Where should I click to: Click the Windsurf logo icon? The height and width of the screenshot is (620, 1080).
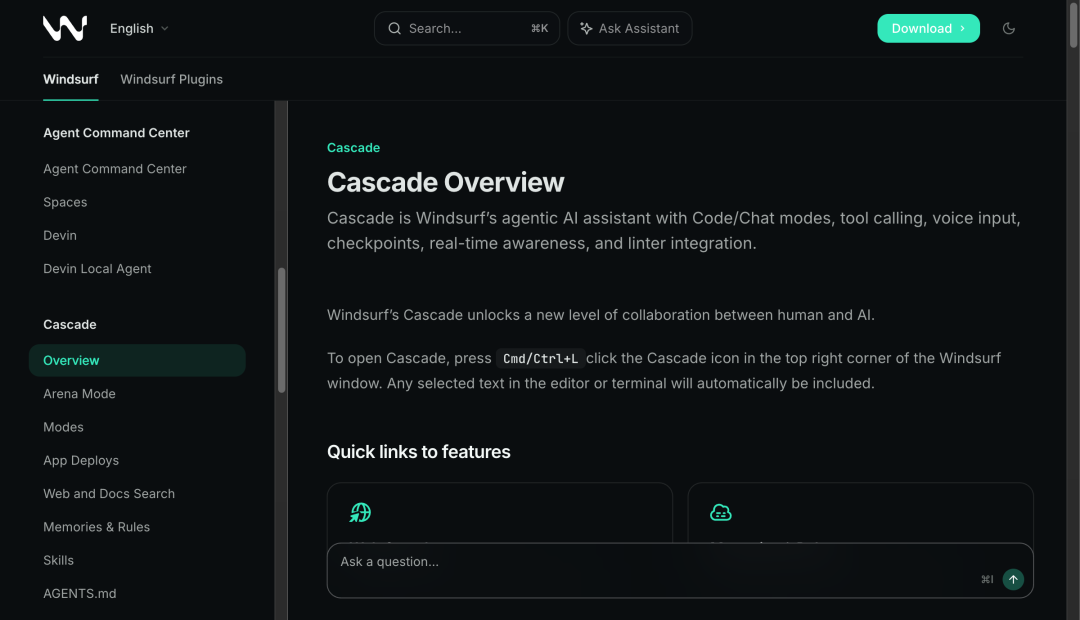pyautogui.click(x=65, y=28)
